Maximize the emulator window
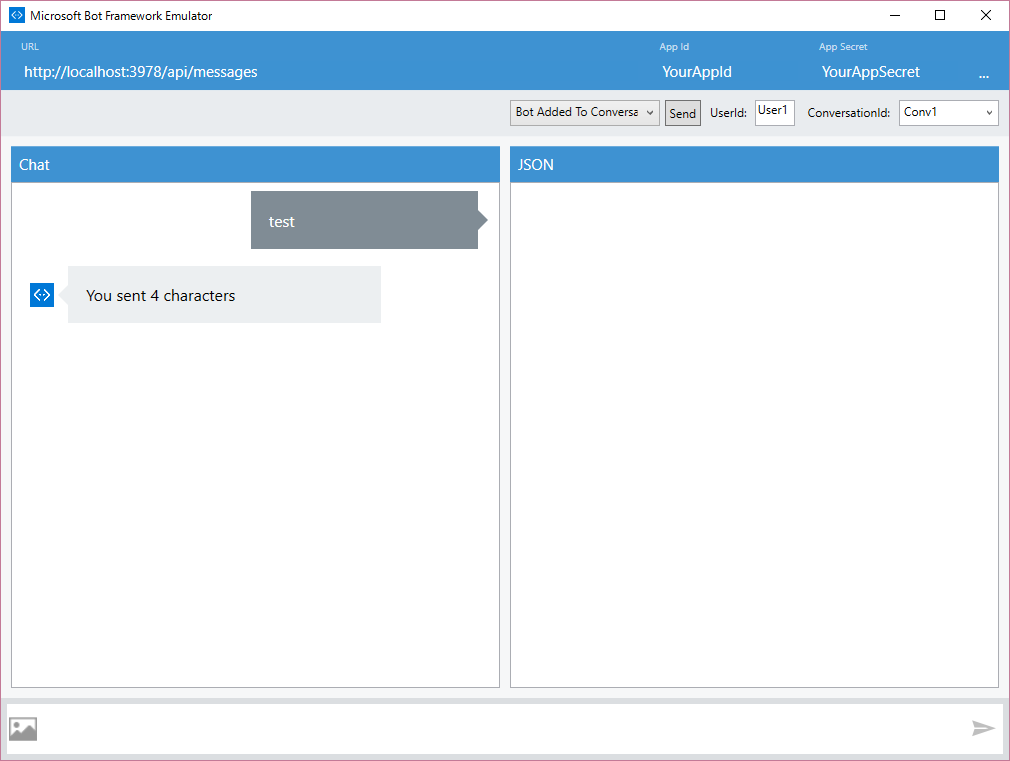The image size is (1010, 761). coord(940,15)
